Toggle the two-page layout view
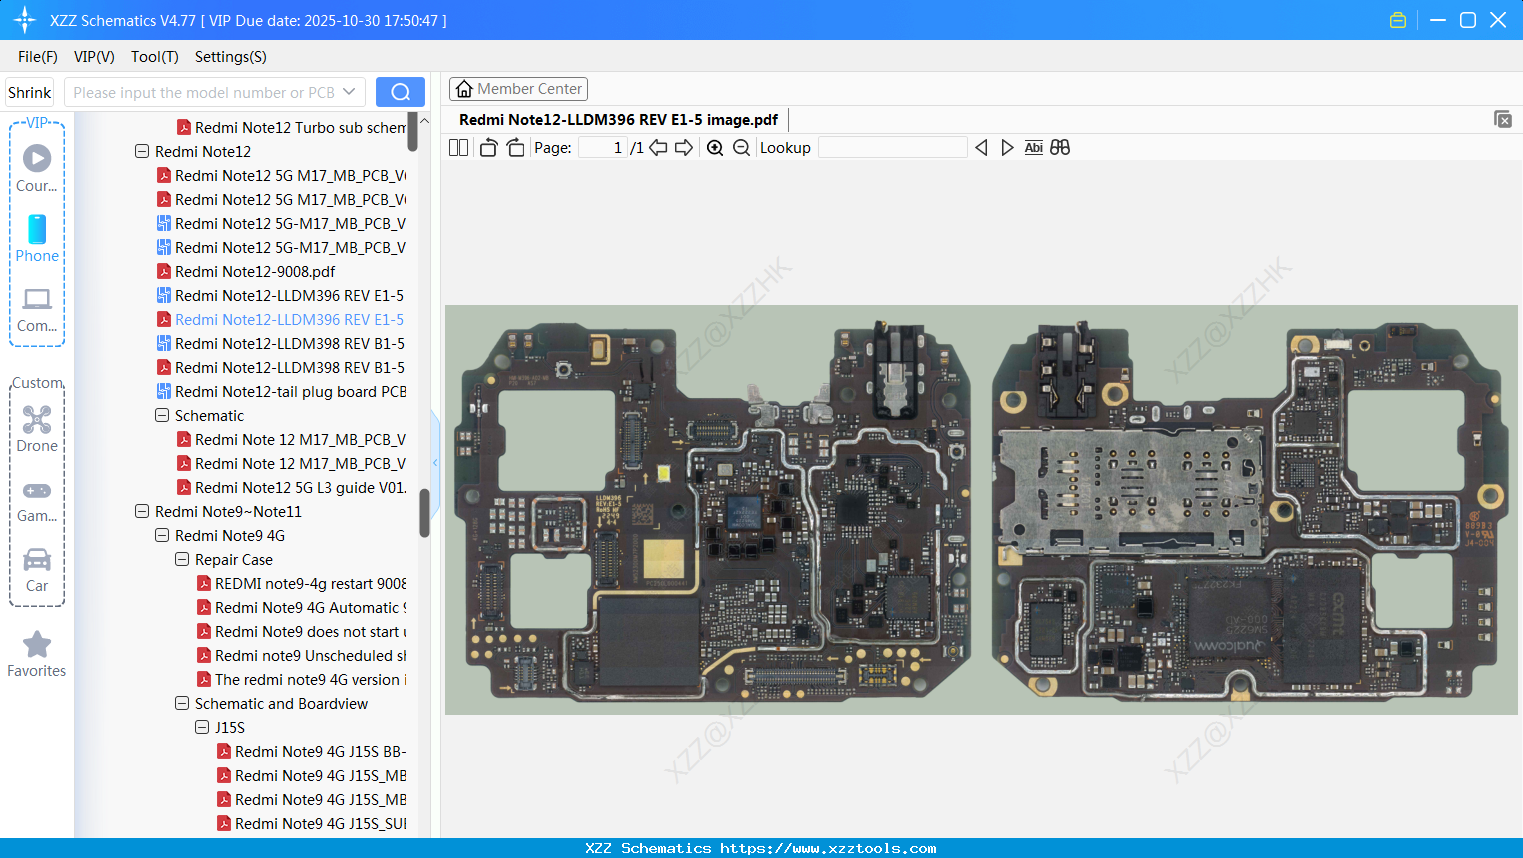 point(457,147)
